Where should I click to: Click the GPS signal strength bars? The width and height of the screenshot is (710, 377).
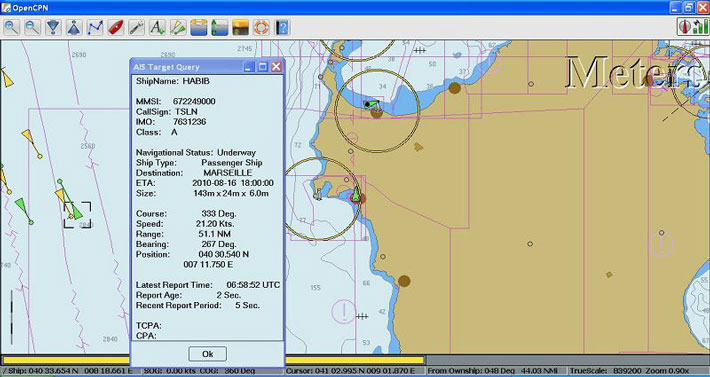pyautogui.click(x=700, y=27)
